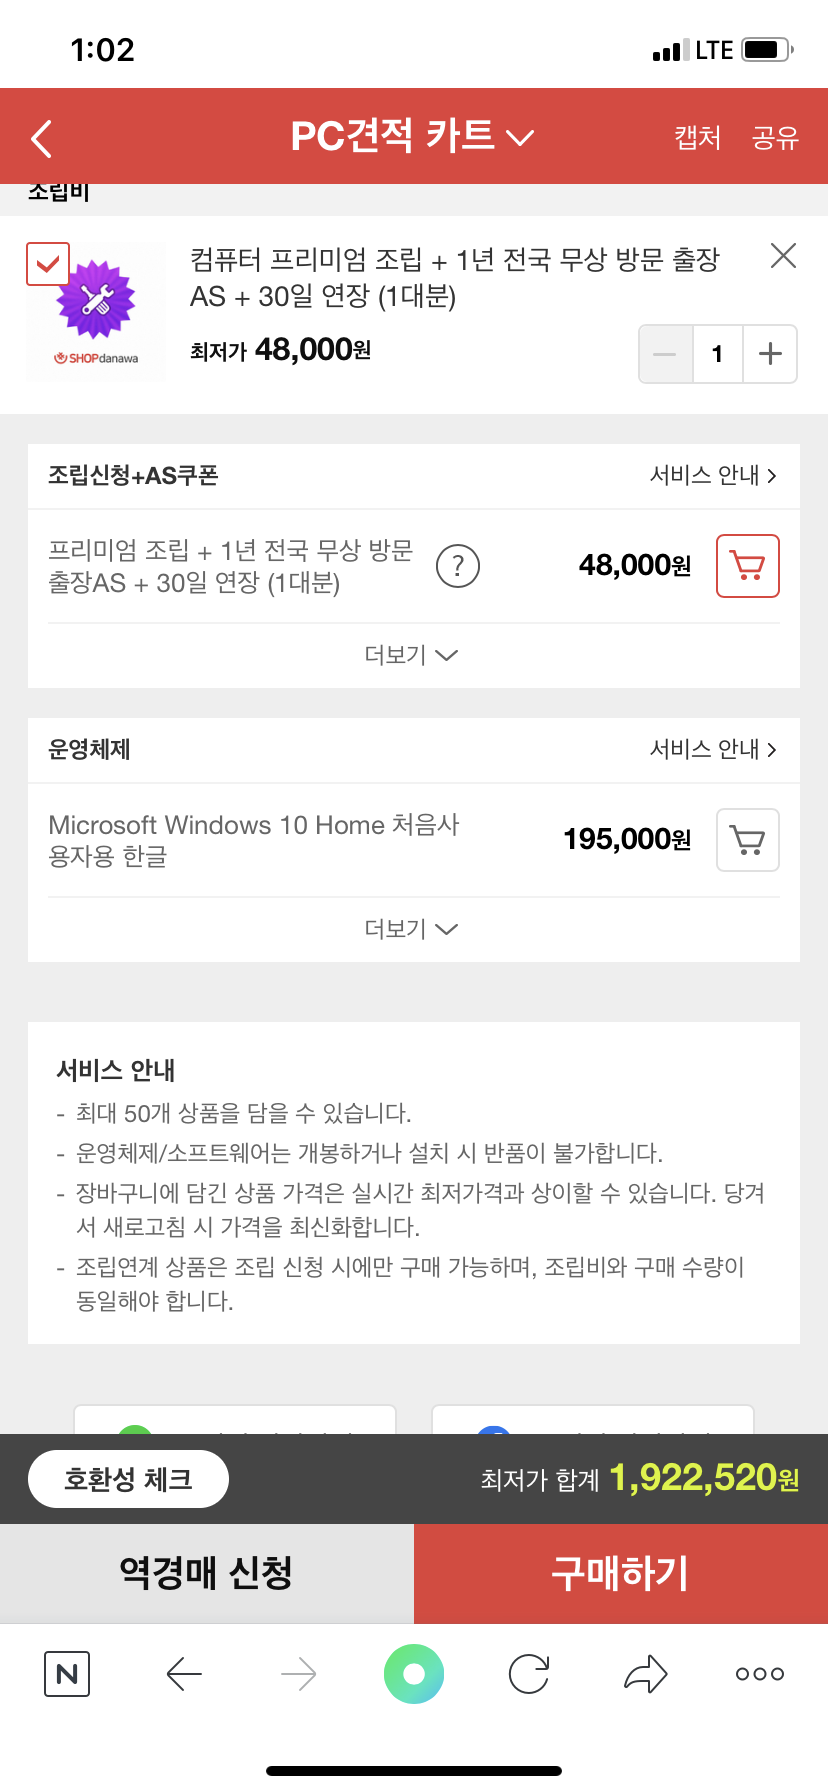
Task: Decrease quantity with minus button
Action: point(666,354)
